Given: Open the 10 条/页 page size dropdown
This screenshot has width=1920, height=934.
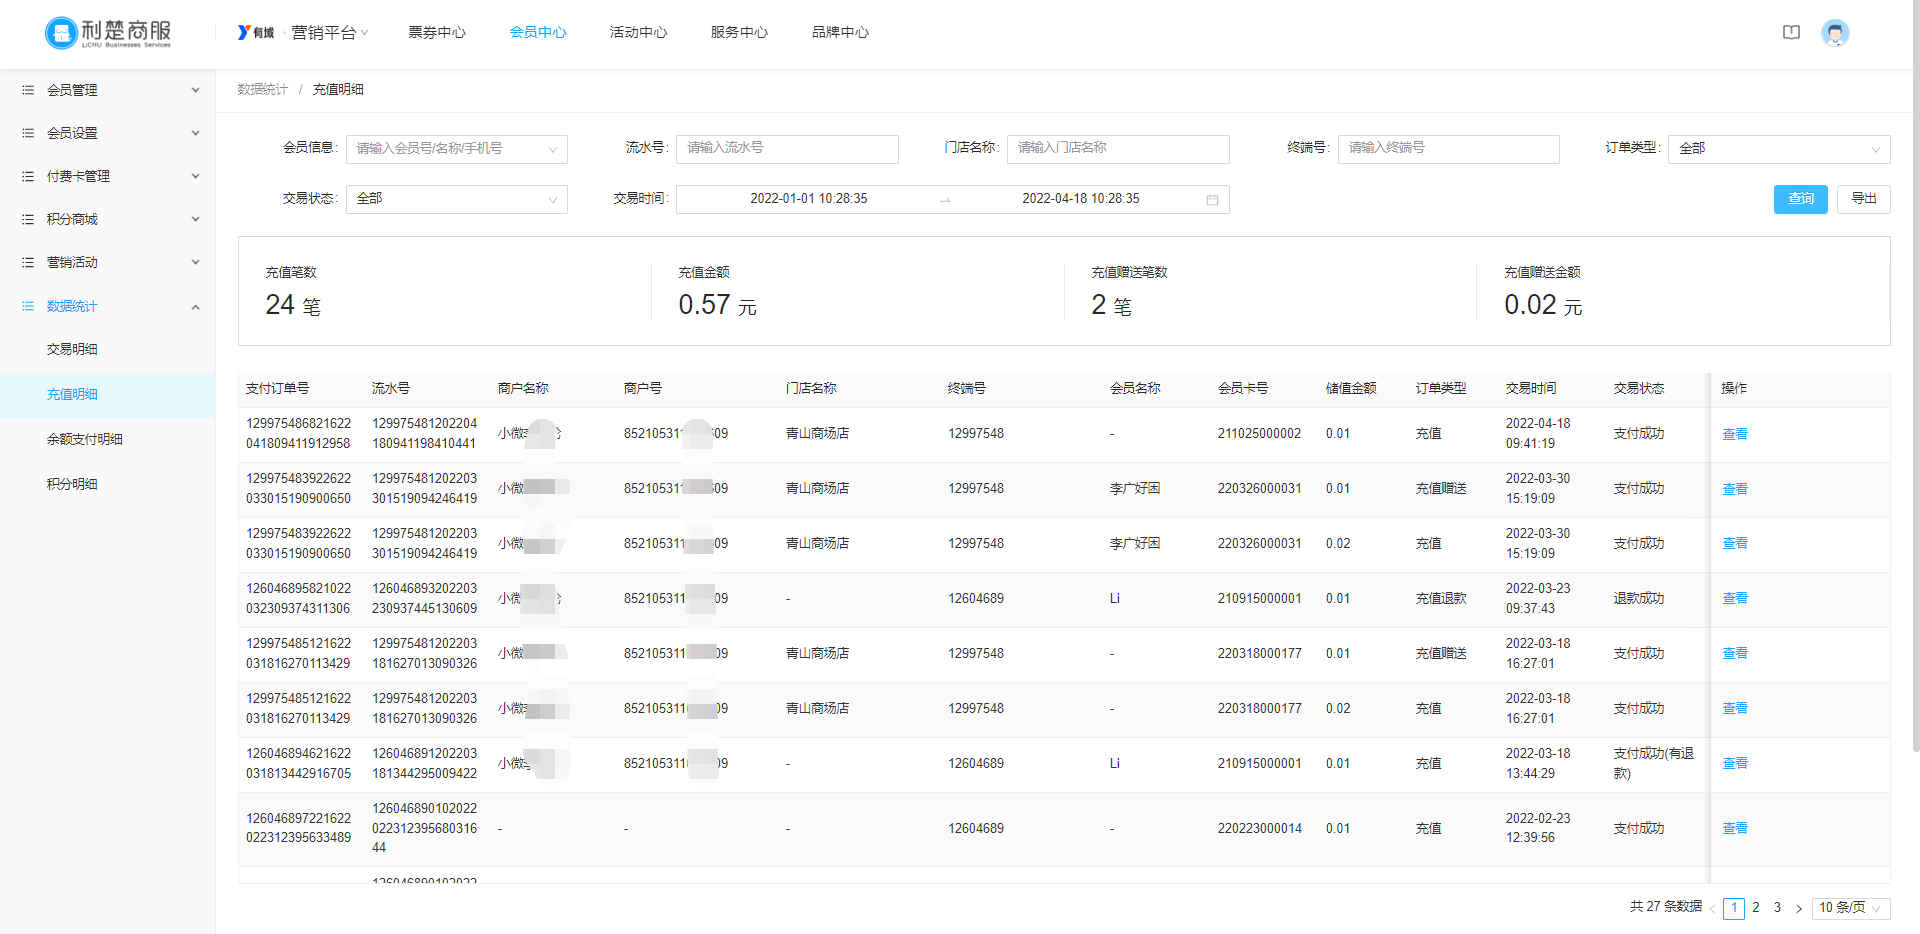Looking at the screenshot, I should [x=1850, y=908].
